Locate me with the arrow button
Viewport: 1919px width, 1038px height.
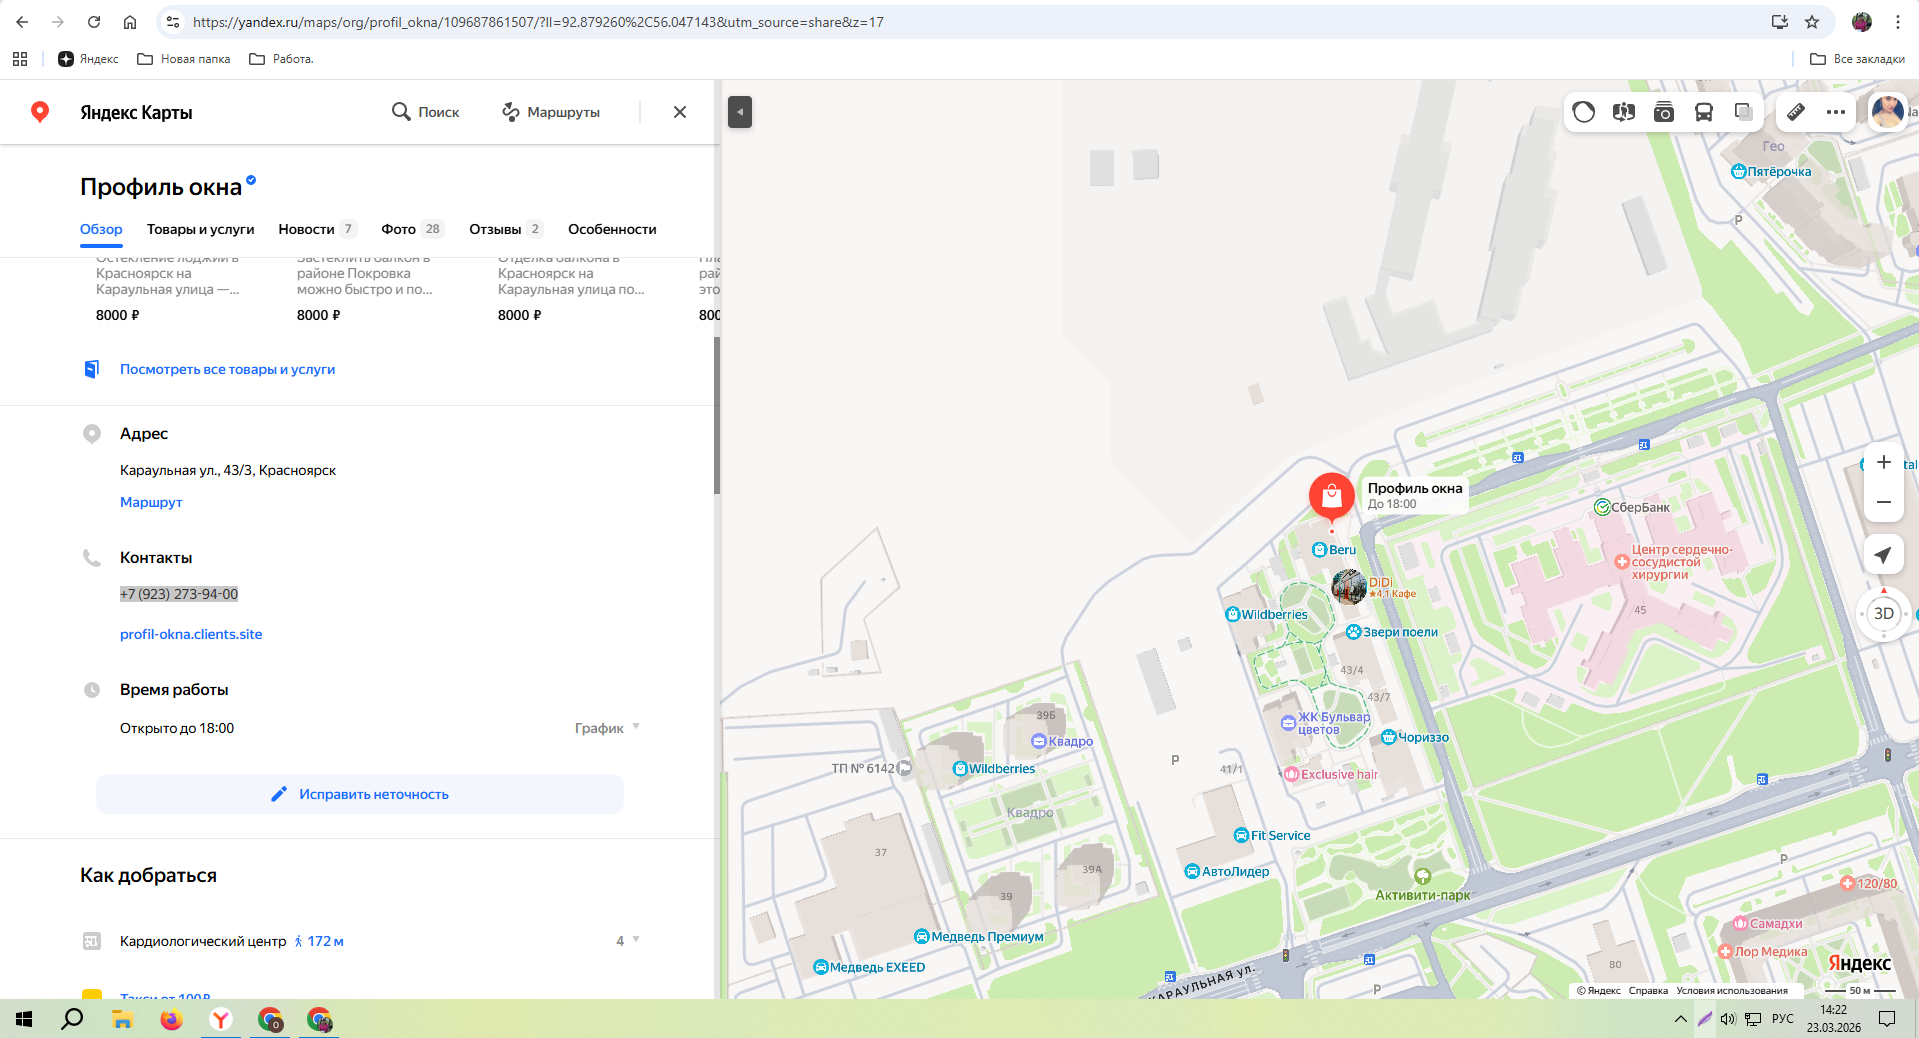tap(1884, 555)
